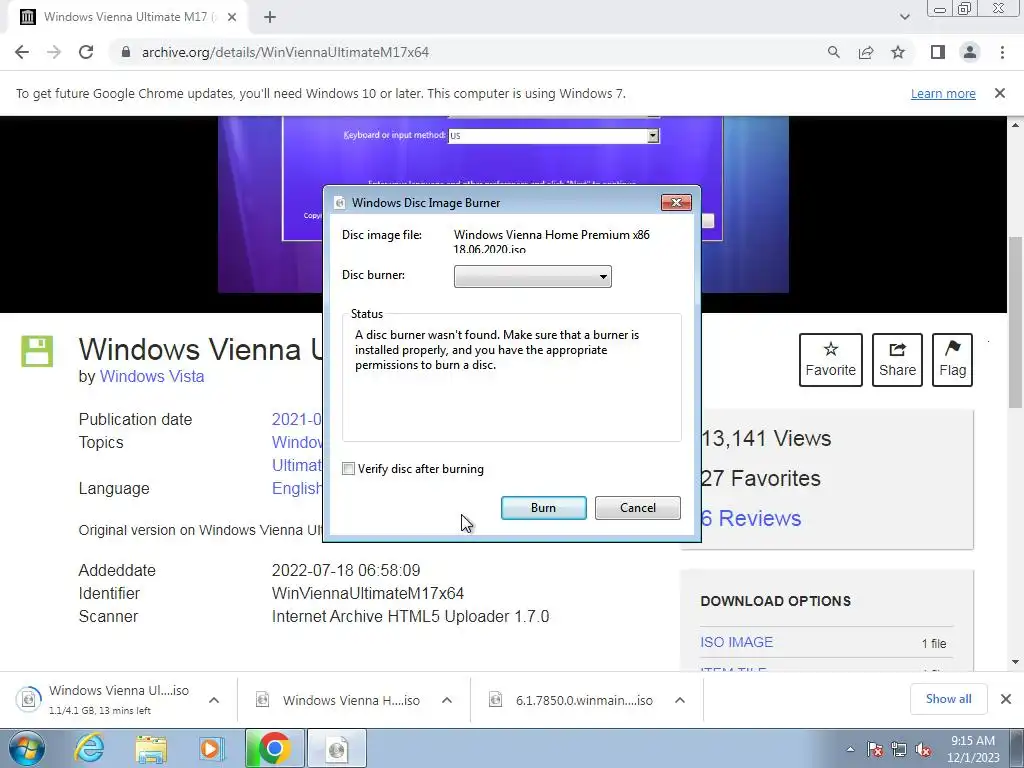Open Chrome's zoom search icon in address bar
The height and width of the screenshot is (768, 1024).
[x=833, y=52]
